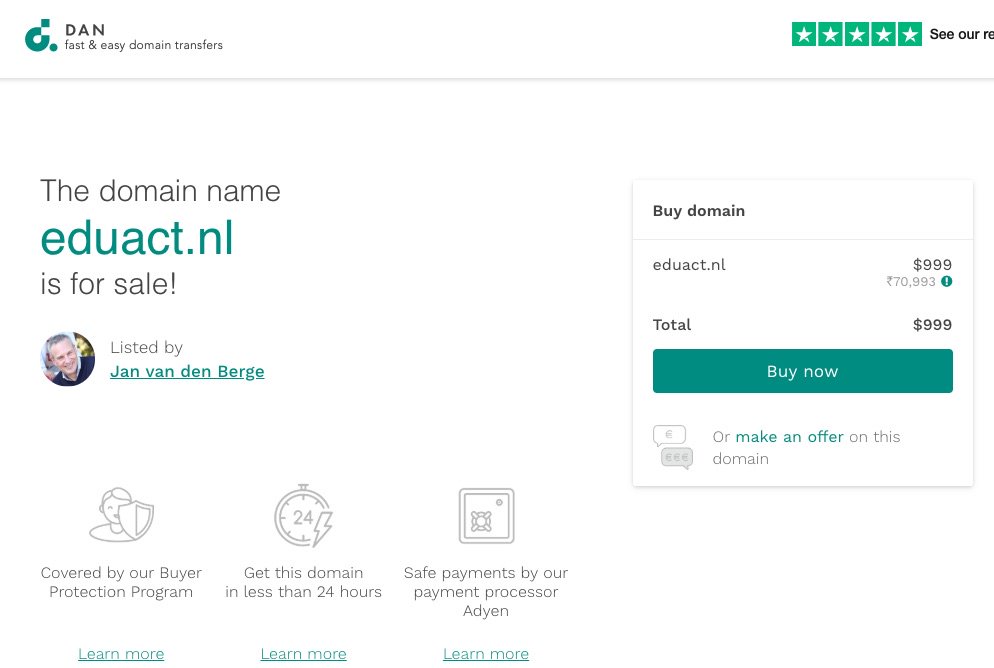
Task: Click the 24-hour stopwatch icon
Action: pyautogui.click(x=304, y=515)
